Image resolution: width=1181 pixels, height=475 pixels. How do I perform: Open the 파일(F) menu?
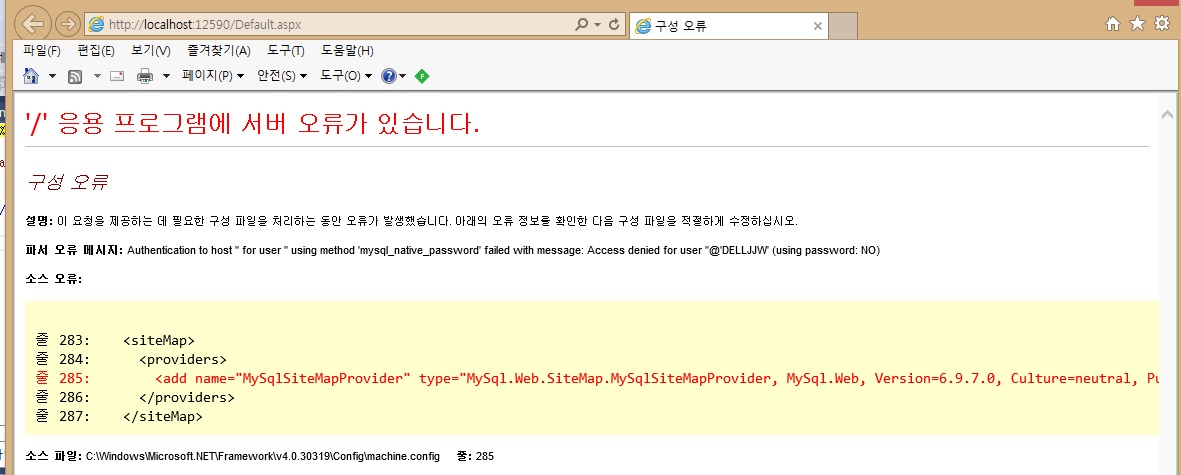[42, 51]
